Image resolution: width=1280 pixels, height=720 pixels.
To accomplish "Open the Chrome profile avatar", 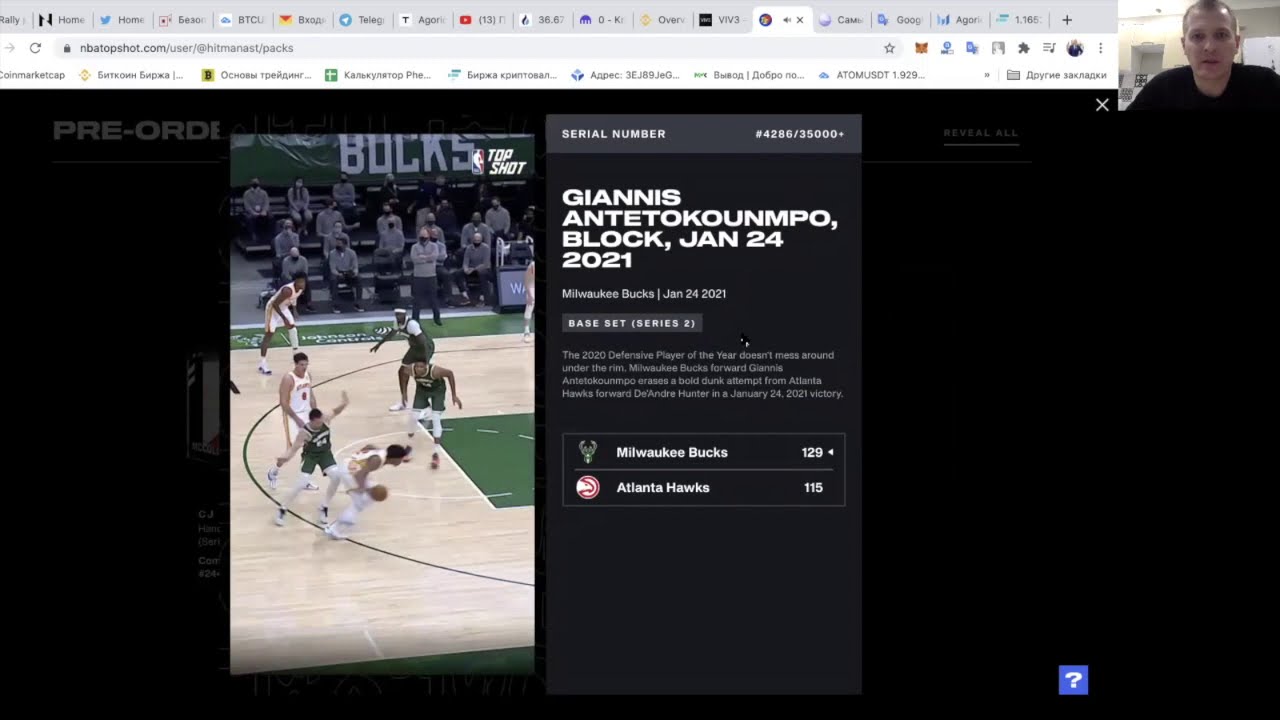I will 1075,48.
